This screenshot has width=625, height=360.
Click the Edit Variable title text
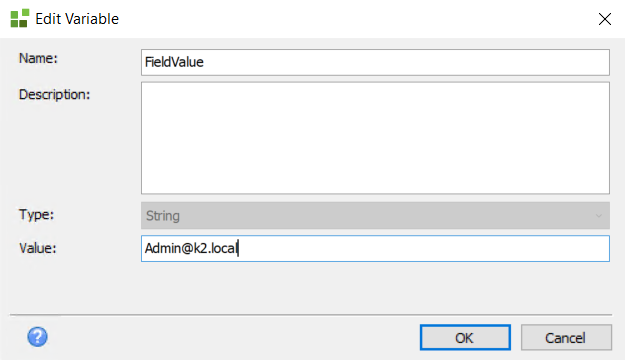click(x=77, y=19)
